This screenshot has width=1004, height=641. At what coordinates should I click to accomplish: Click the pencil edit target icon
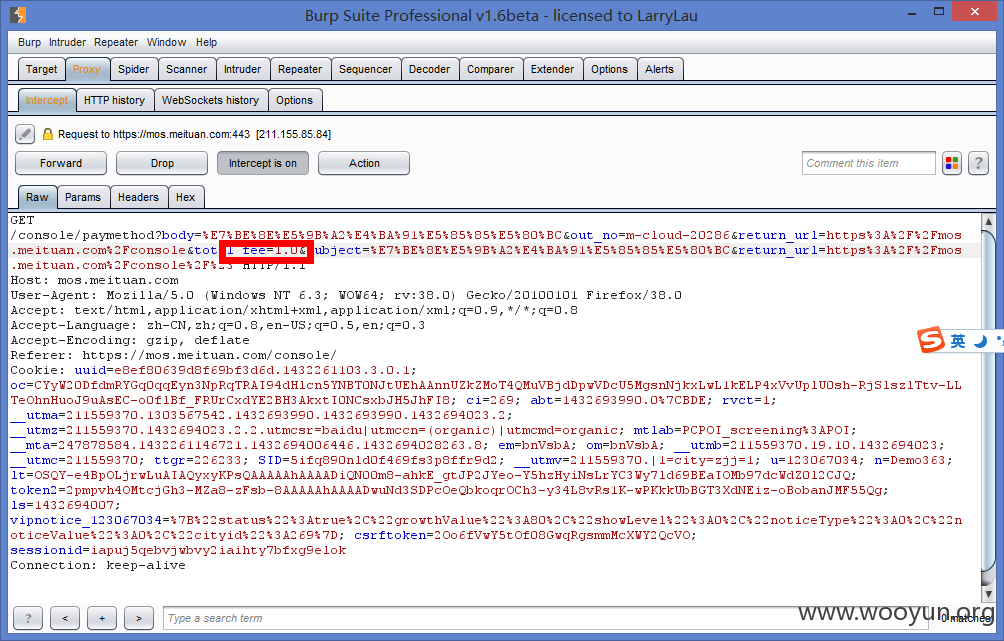[25, 134]
